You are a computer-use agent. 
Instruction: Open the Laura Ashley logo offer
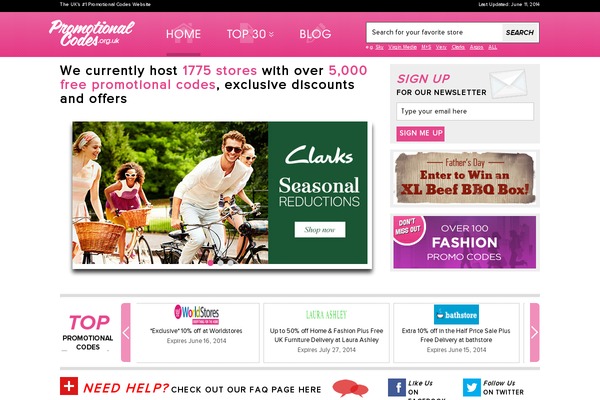326,315
